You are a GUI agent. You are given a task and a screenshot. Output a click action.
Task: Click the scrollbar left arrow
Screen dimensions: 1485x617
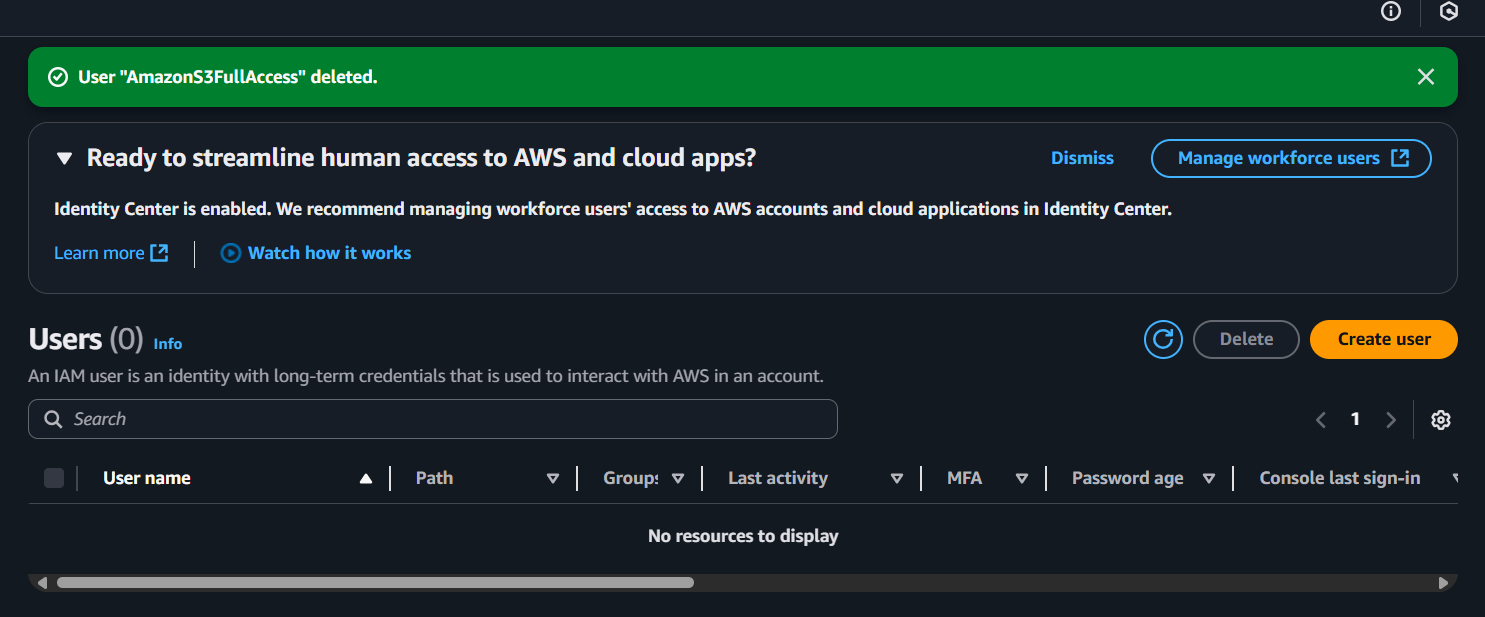41,582
